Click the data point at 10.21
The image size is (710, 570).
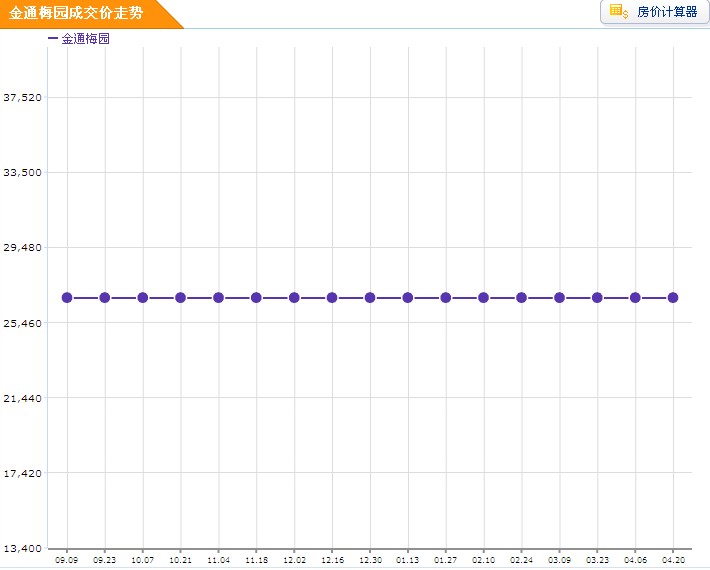click(180, 297)
